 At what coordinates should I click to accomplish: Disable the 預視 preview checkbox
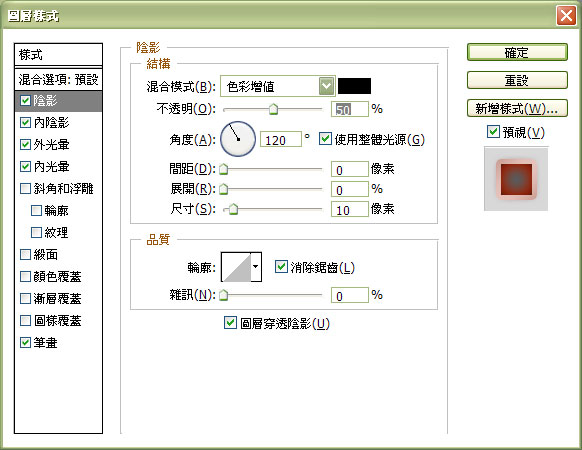click(493, 131)
